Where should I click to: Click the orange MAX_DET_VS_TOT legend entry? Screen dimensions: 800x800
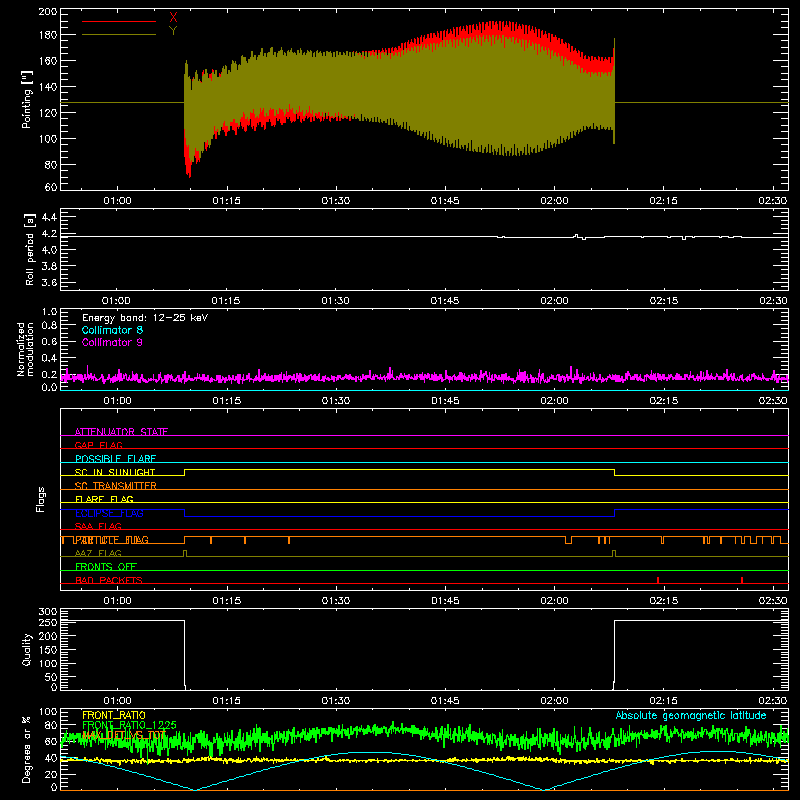pos(123,735)
